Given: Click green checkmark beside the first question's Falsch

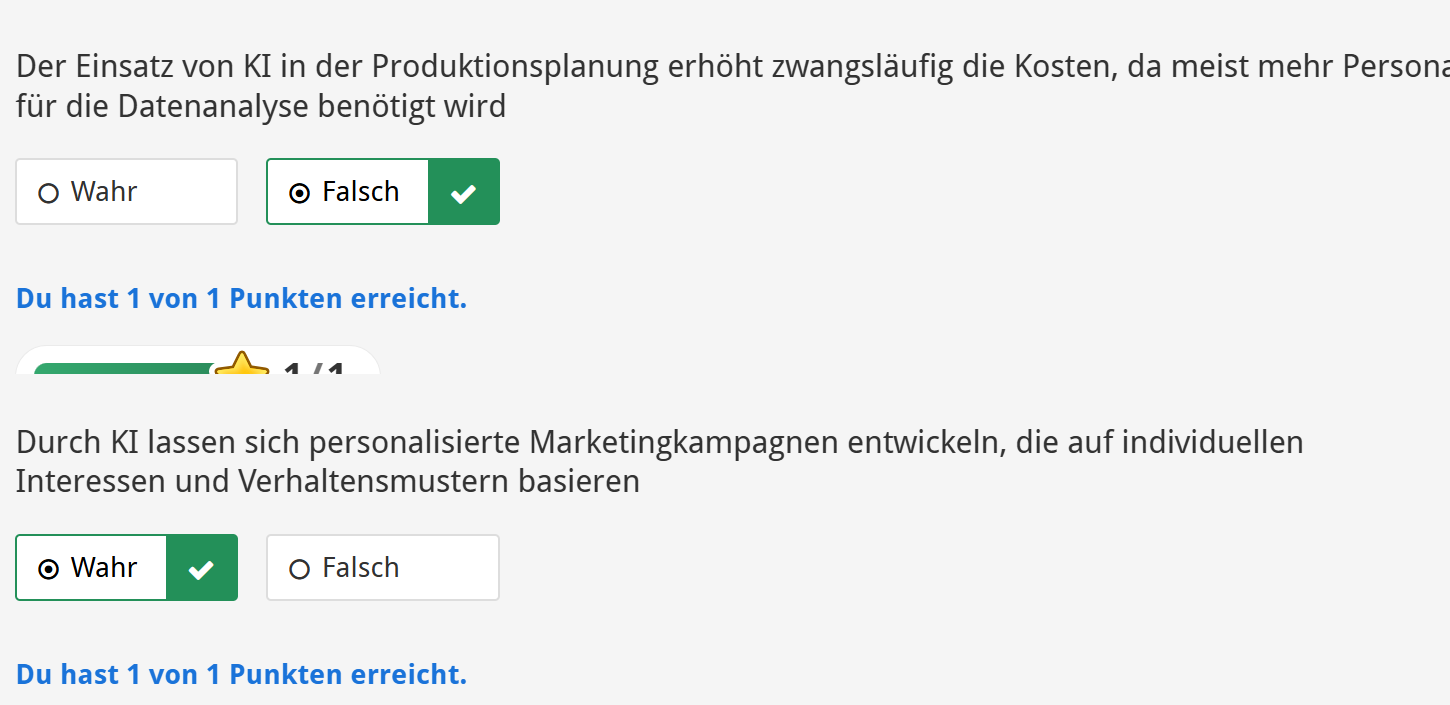Looking at the screenshot, I should coord(463,192).
